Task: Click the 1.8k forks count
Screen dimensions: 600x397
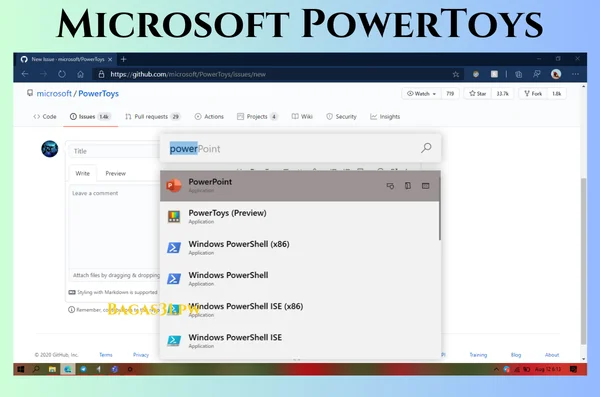Action: point(556,93)
